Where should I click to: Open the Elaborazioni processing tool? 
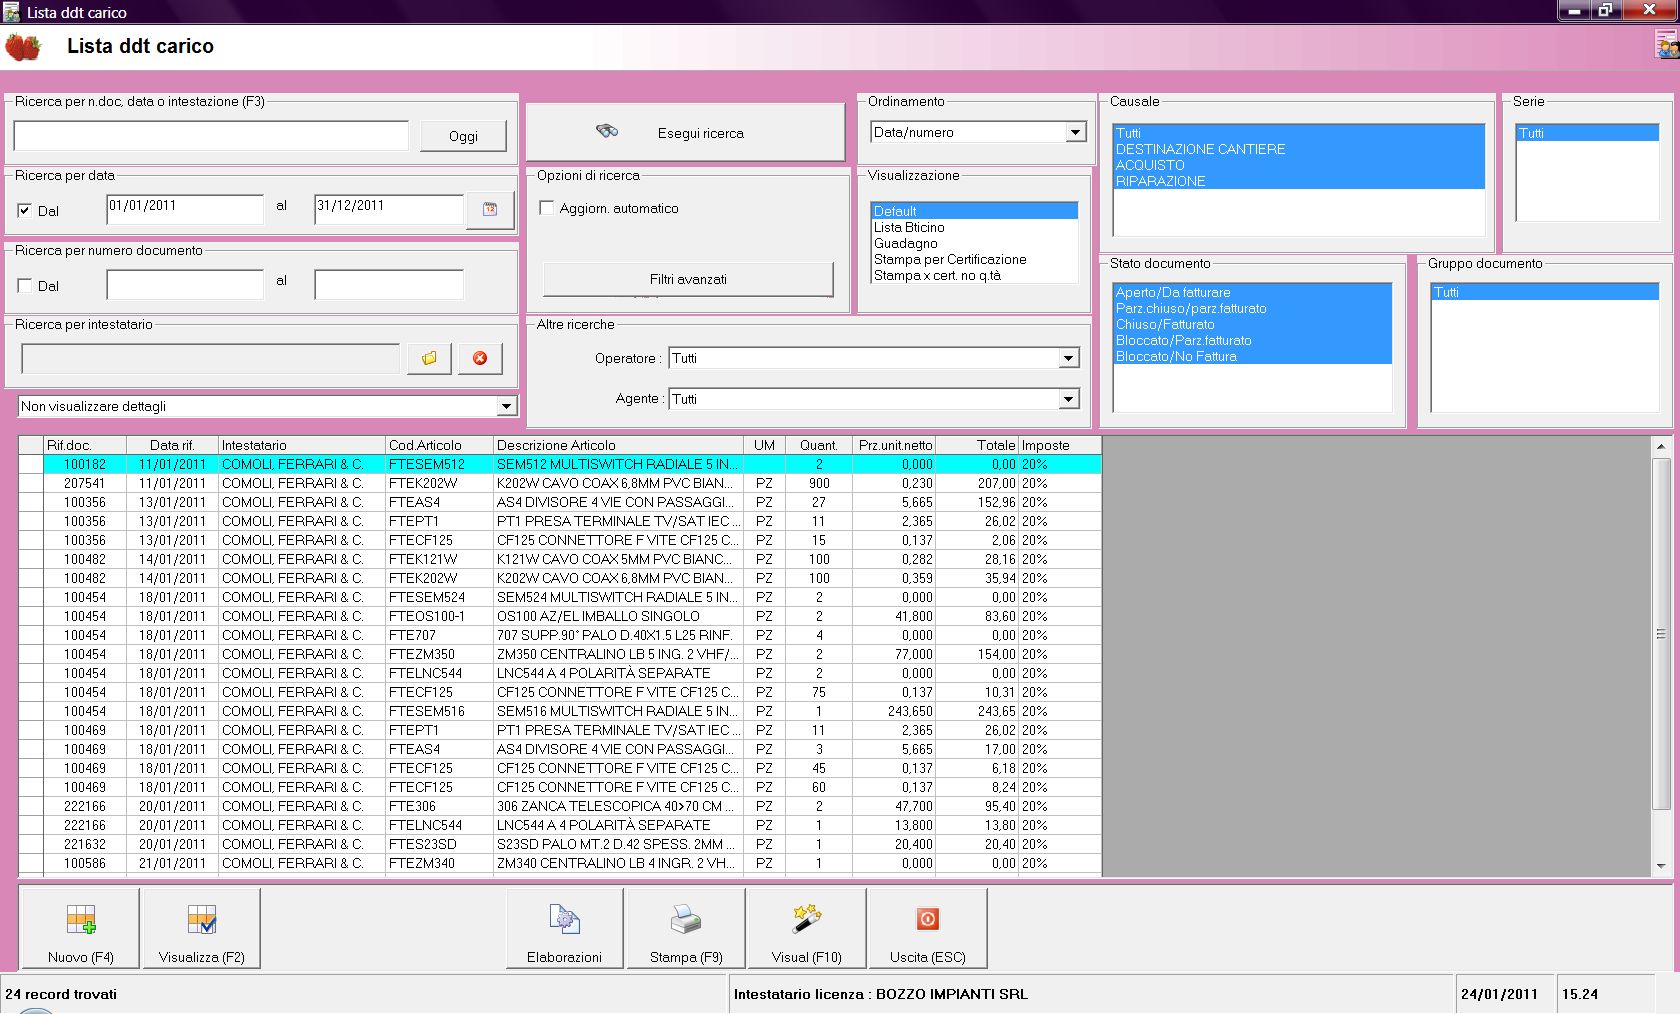click(x=564, y=920)
